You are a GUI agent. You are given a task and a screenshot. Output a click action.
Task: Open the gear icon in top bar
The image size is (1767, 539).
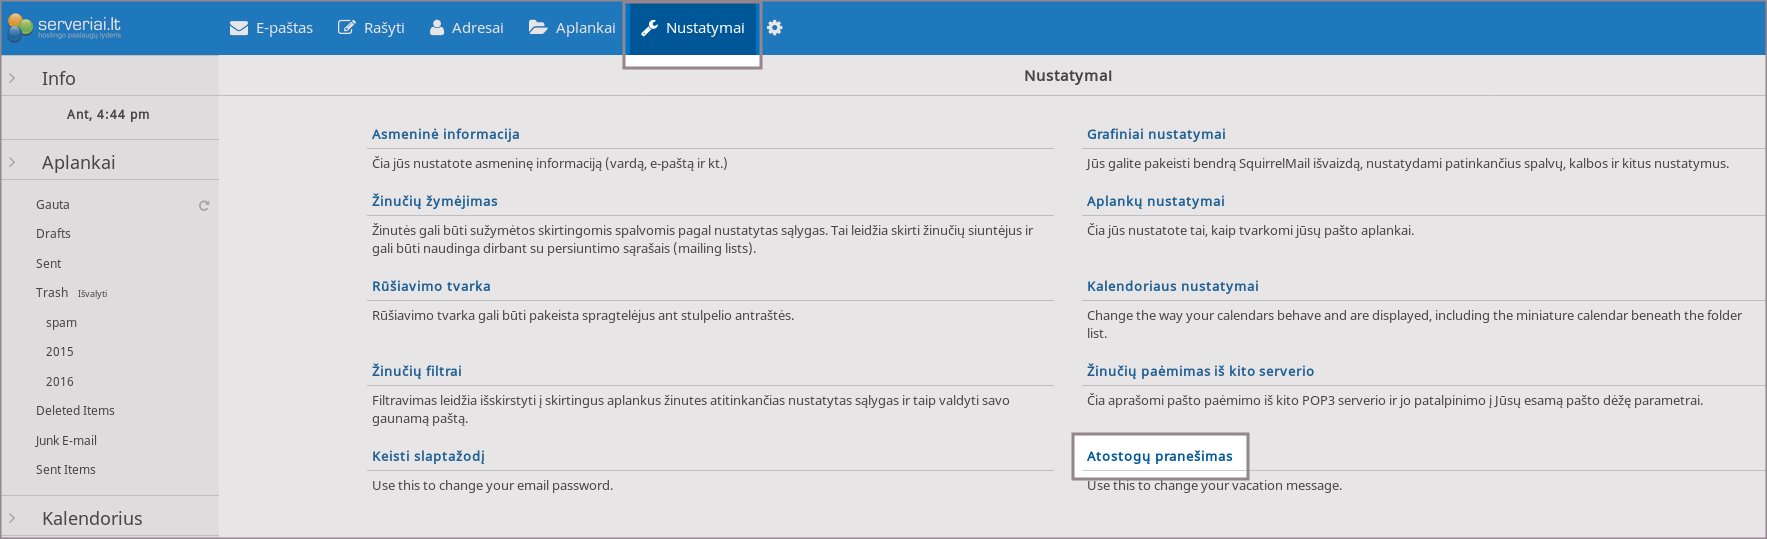[x=774, y=28]
